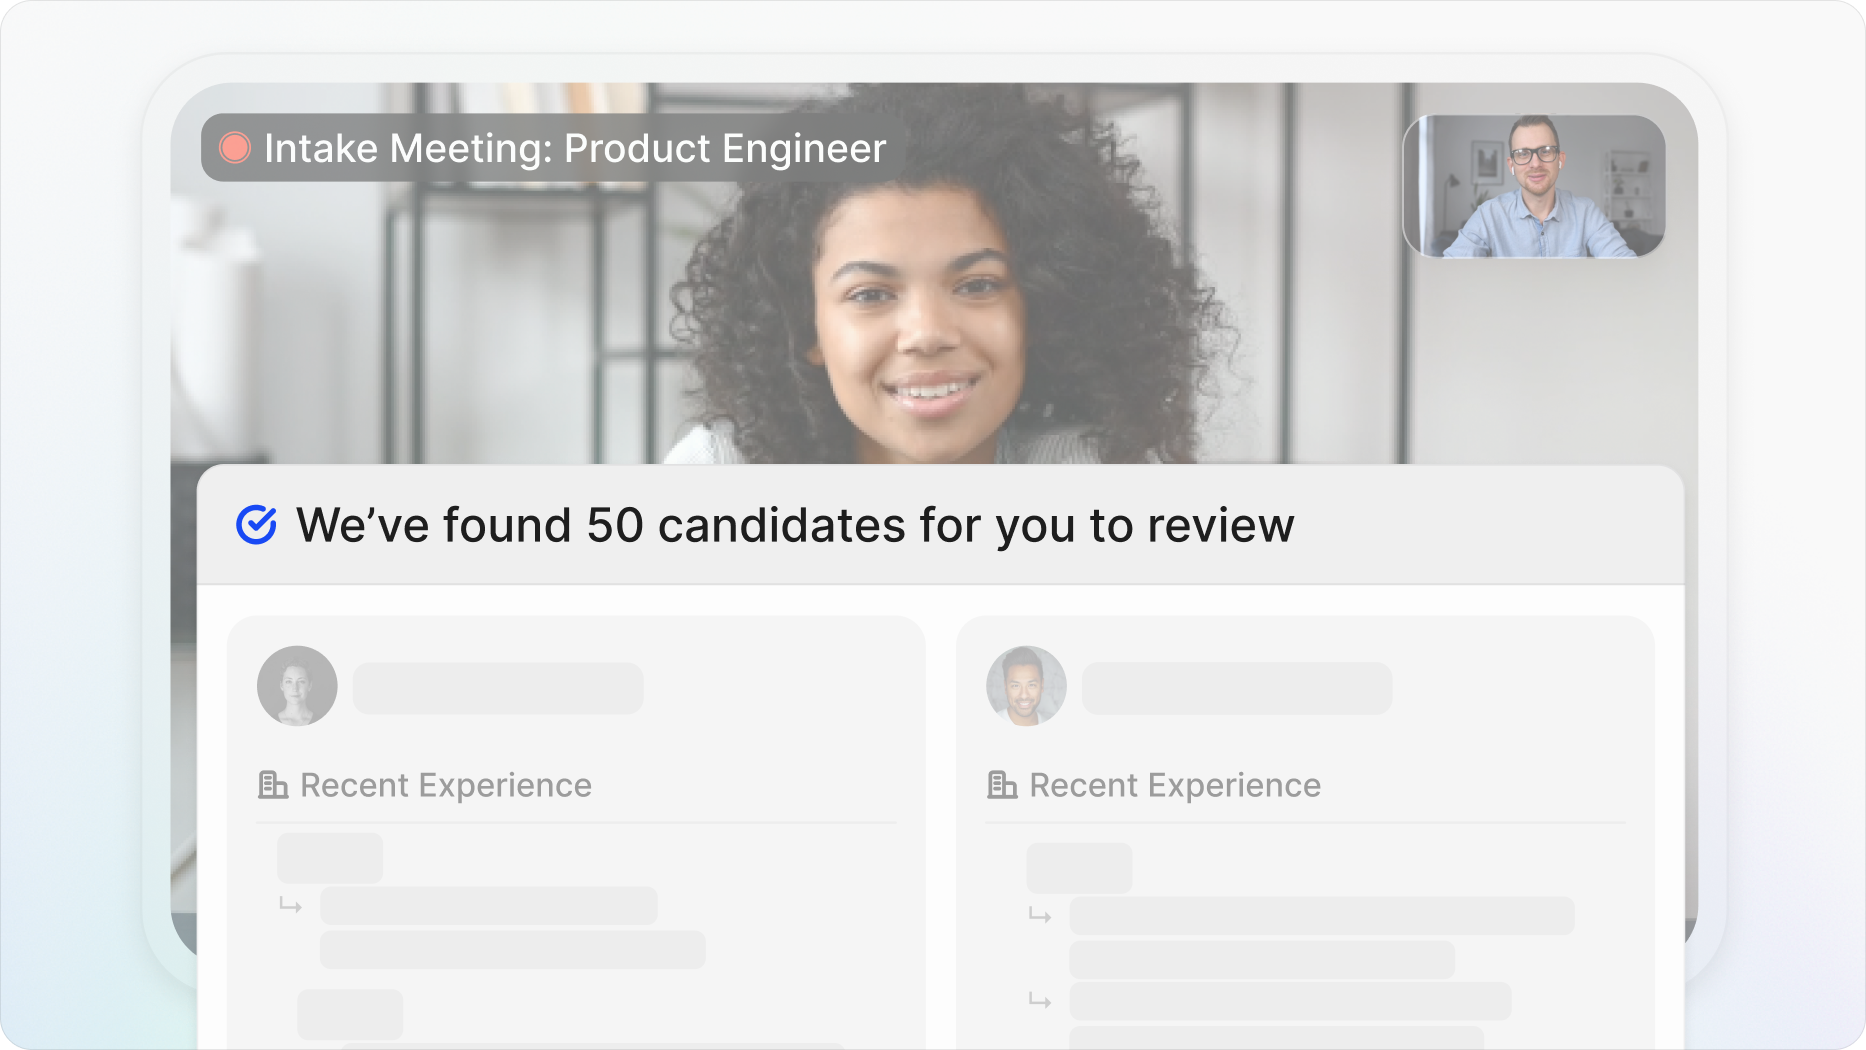This screenshot has width=1866, height=1050.
Task: Click the second company placeholder in the left card
Action: pos(350,1014)
